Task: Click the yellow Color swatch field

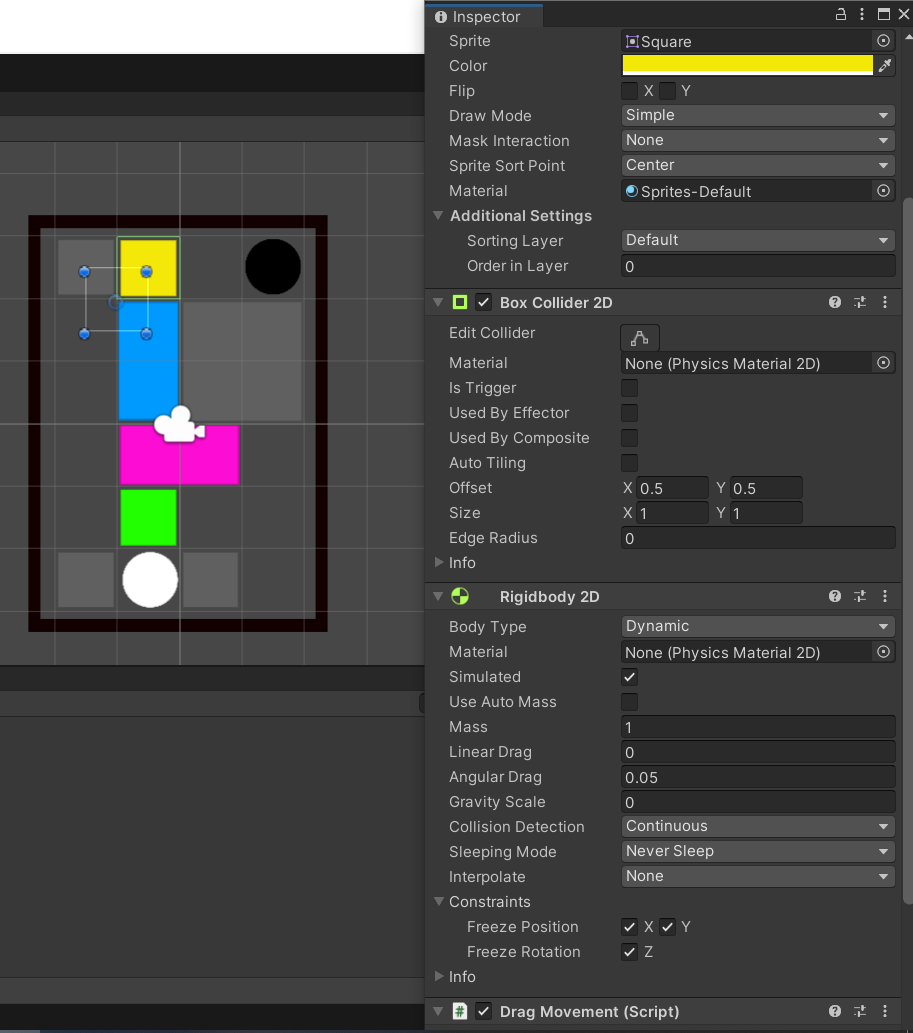Action: click(747, 66)
